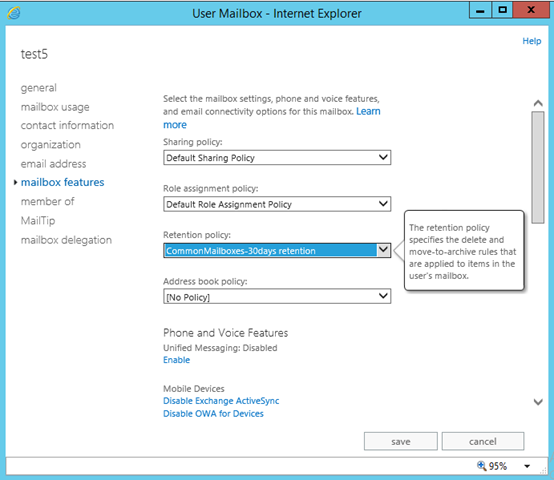Viewport: 554px width, 480px height.
Task: Switch to mailbox delegation section
Action: tap(66, 240)
